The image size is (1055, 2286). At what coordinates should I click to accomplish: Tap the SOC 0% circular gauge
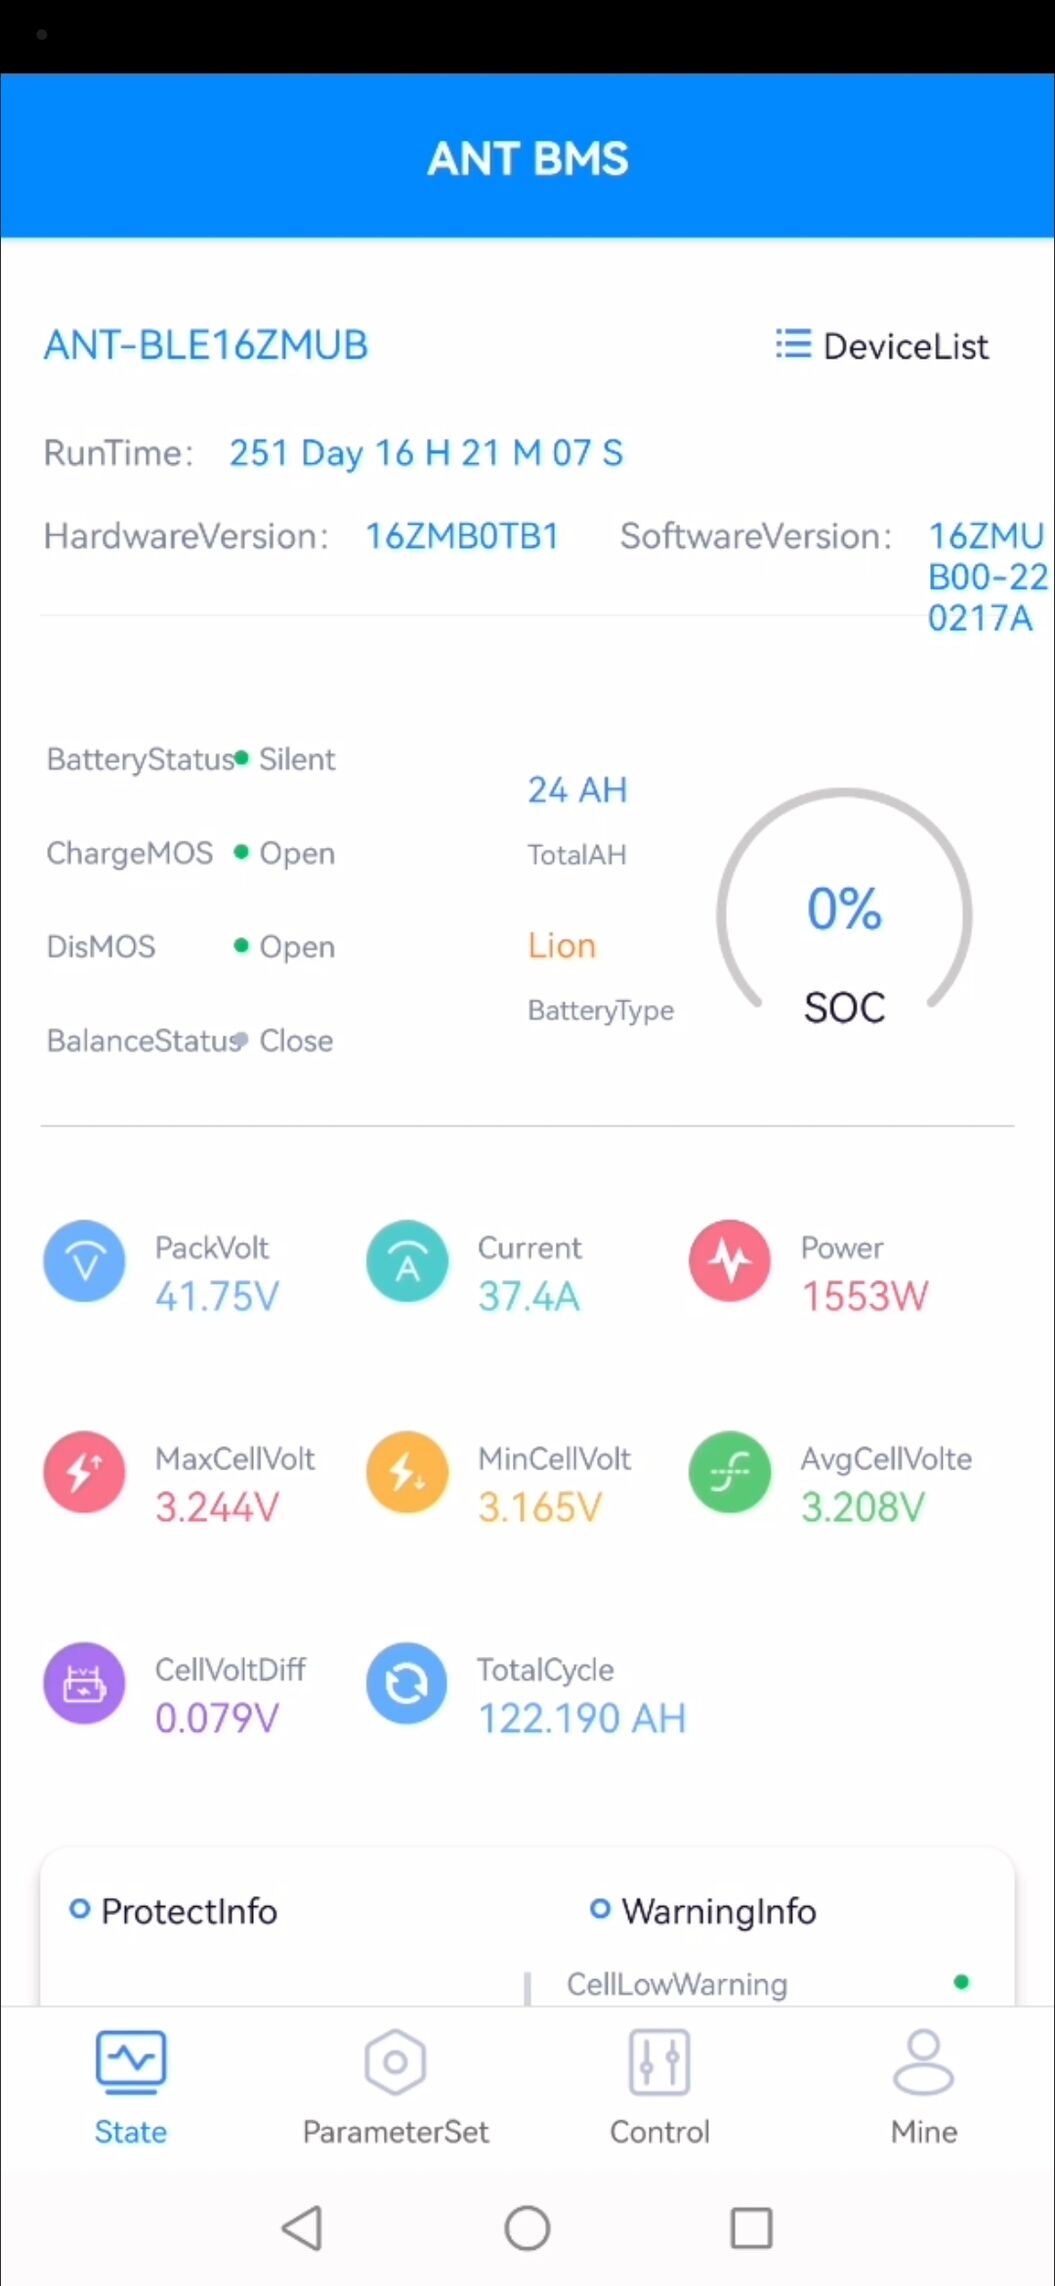(x=845, y=914)
